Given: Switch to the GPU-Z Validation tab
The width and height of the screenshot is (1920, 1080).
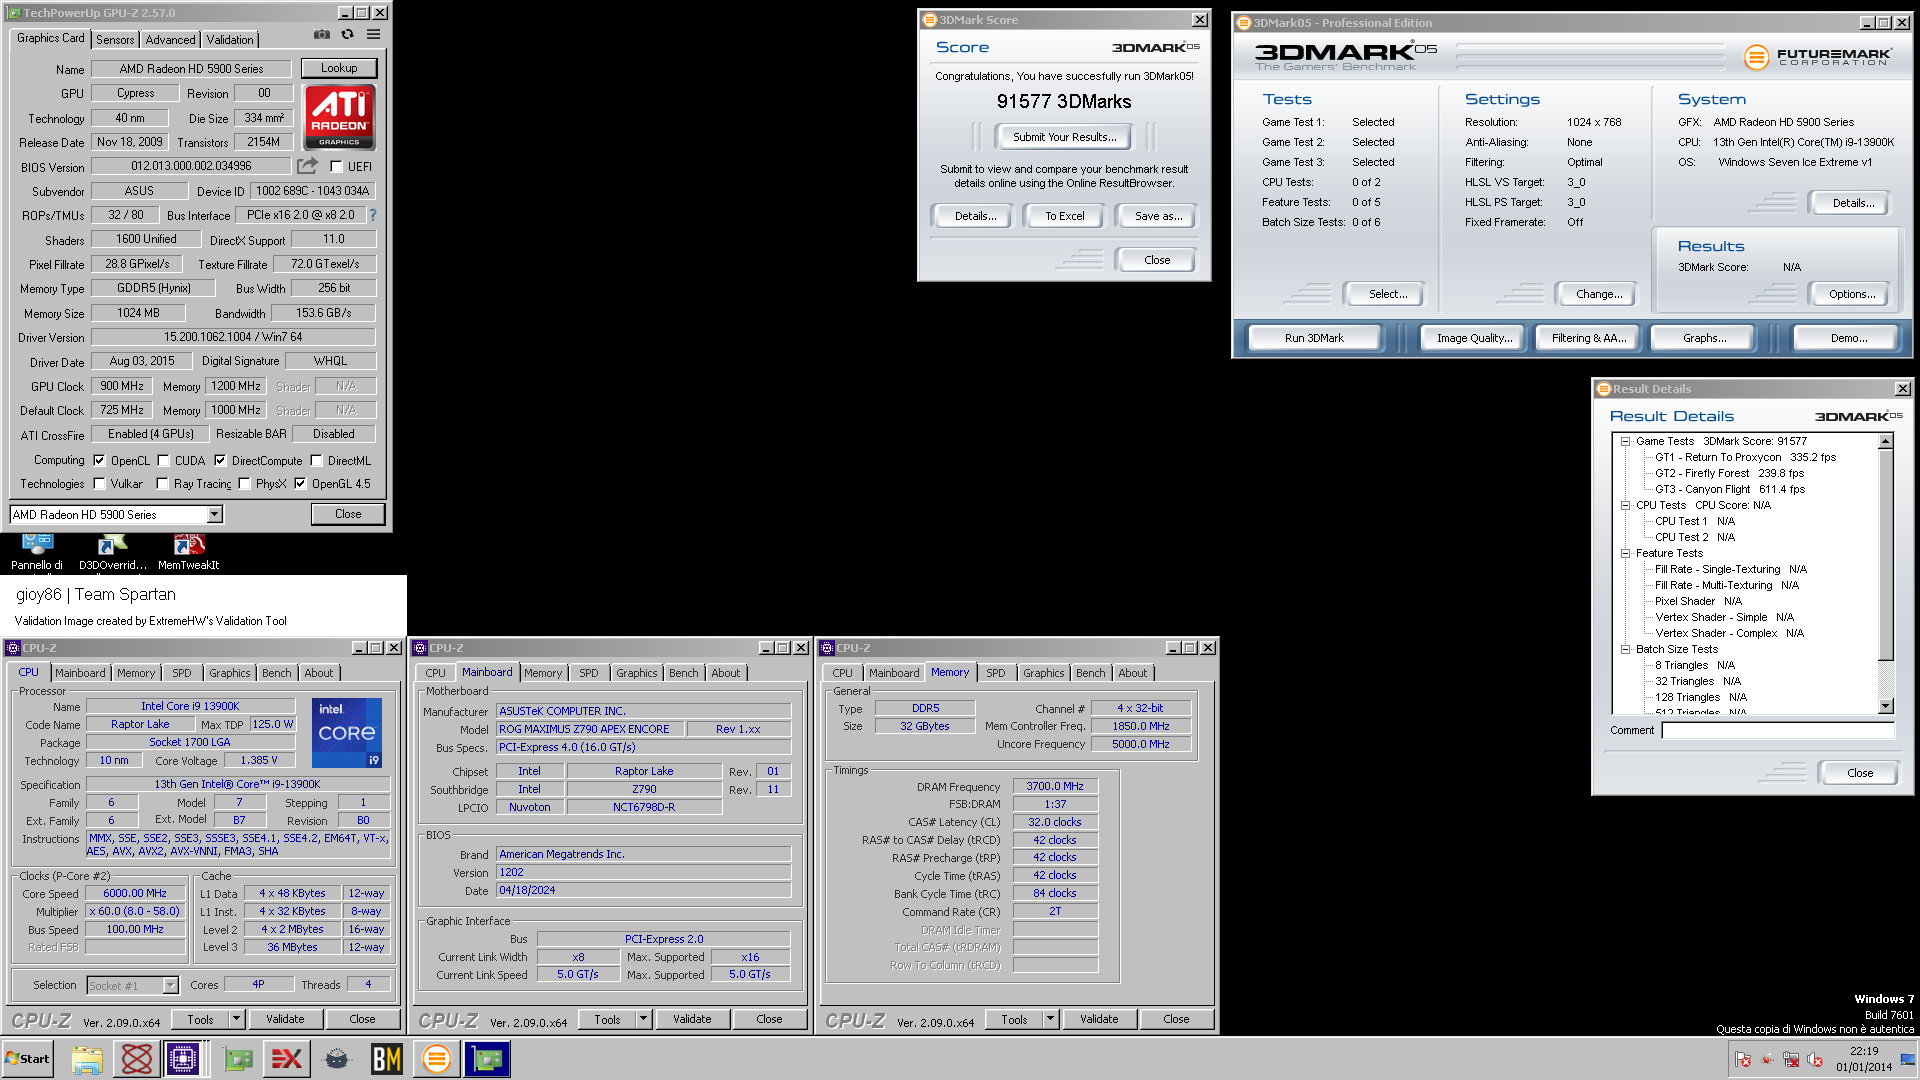Looking at the screenshot, I should [230, 40].
